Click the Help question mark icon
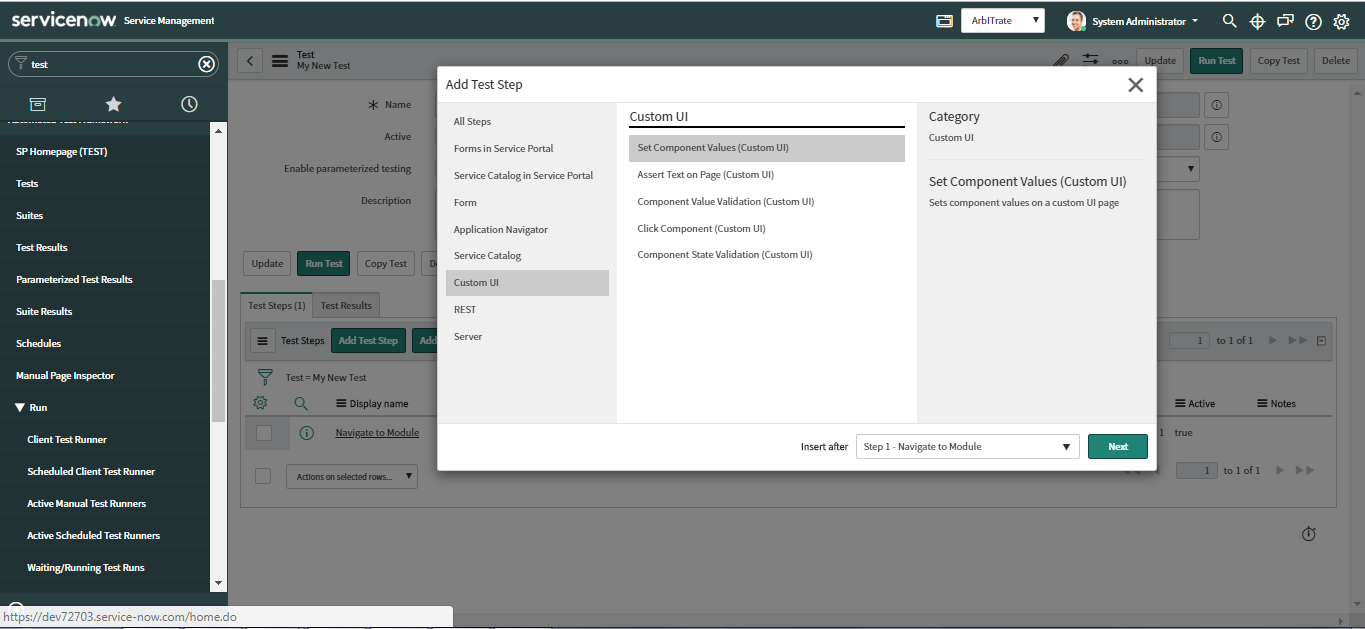Image resolution: width=1365 pixels, height=629 pixels. pyautogui.click(x=1313, y=21)
